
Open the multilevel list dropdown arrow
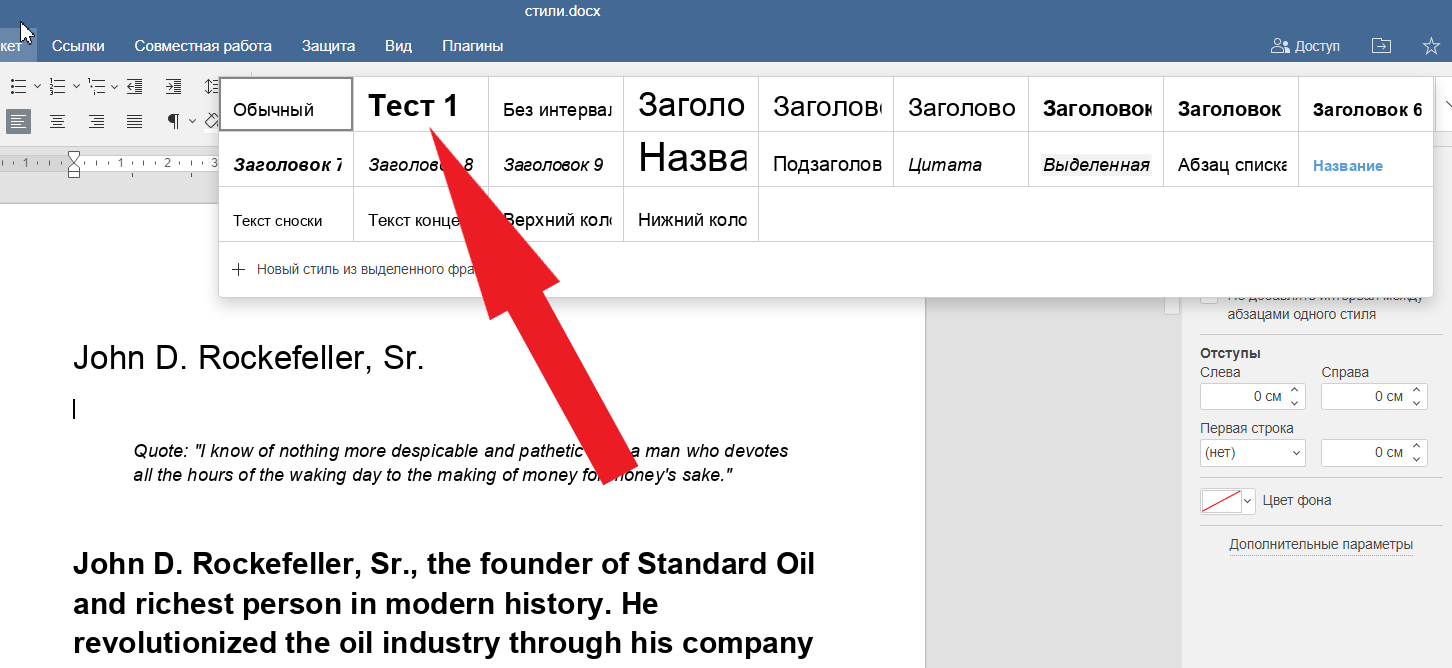114,86
